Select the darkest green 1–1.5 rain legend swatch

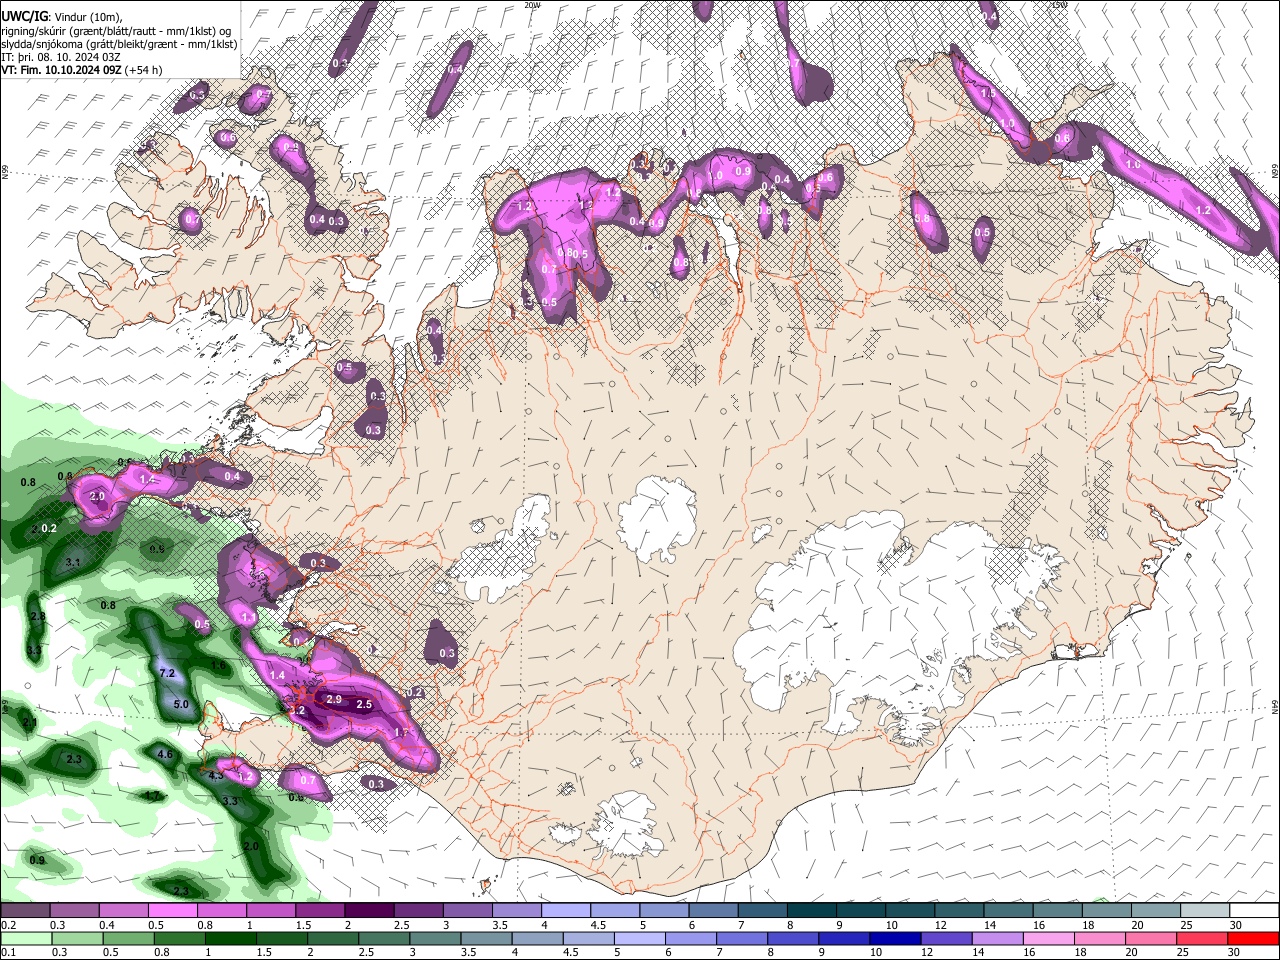coord(230,938)
